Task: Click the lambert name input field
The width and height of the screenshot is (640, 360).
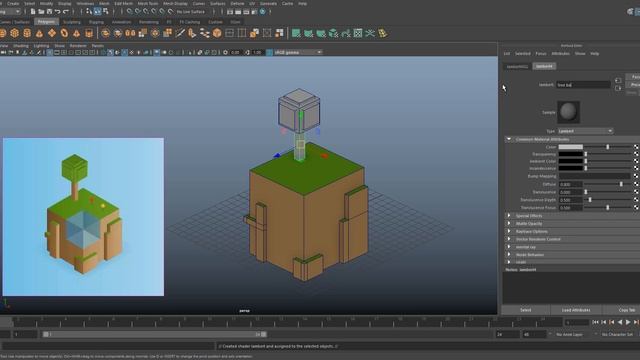Action: click(583, 84)
